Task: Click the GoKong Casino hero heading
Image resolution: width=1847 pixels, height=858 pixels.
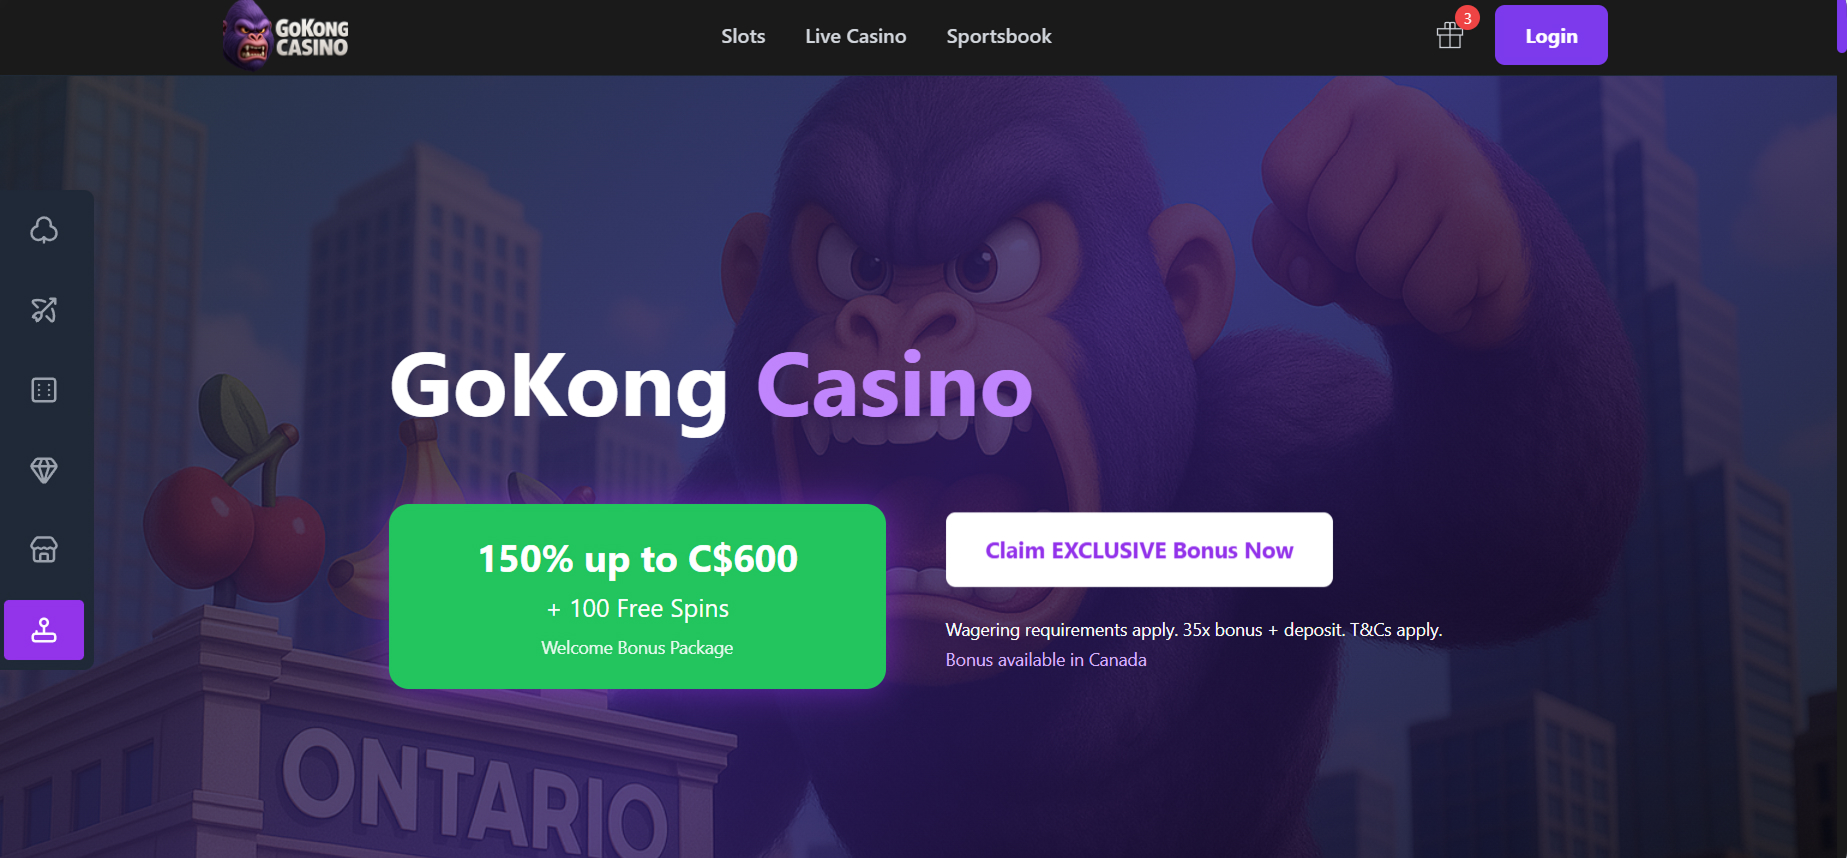Action: (x=711, y=388)
